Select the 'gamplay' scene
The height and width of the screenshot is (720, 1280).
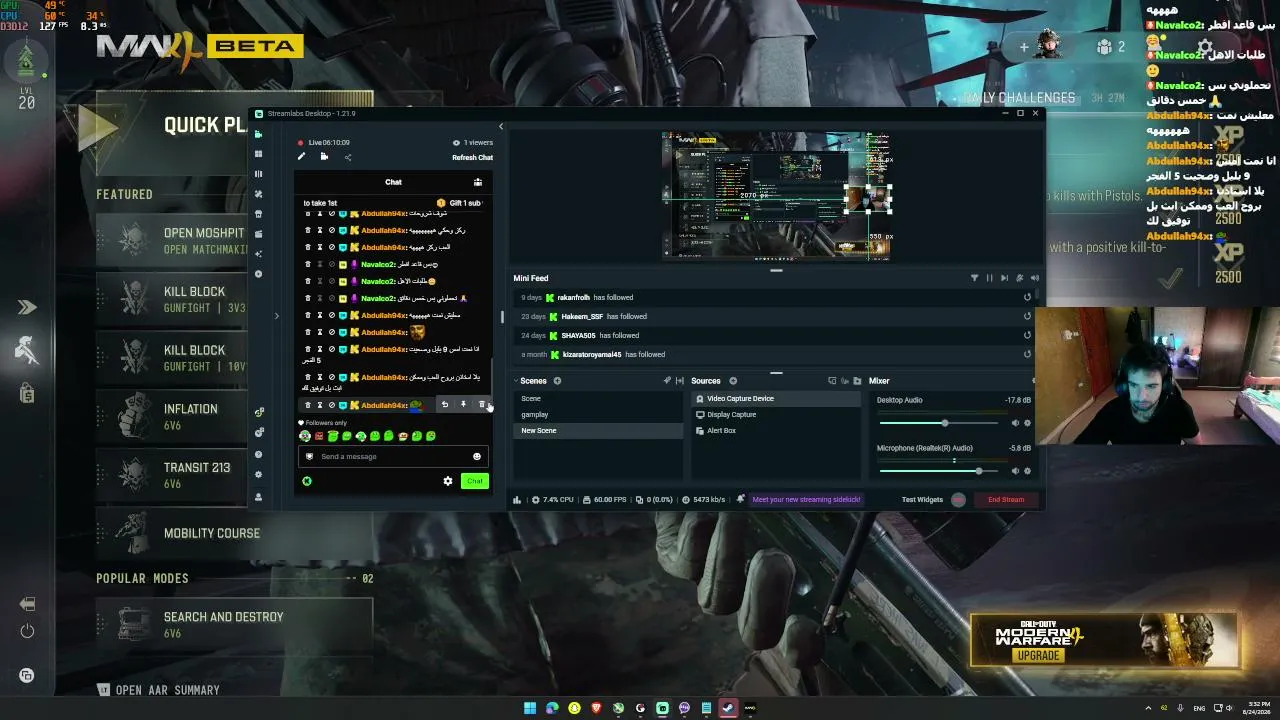pos(598,414)
